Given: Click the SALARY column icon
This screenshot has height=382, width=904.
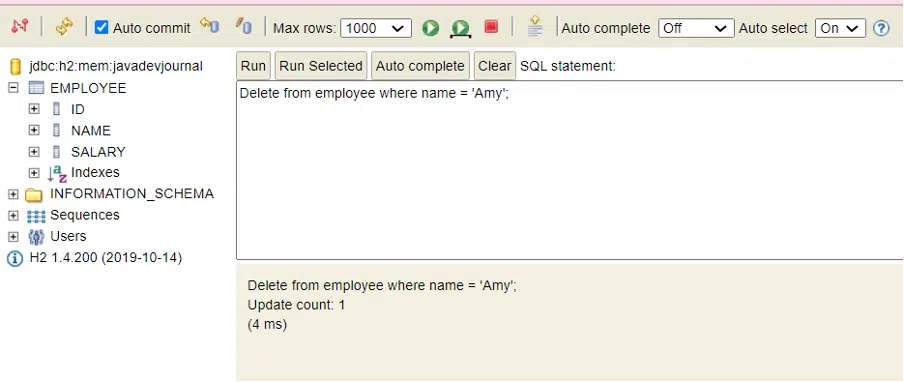Looking at the screenshot, I should [x=56, y=152].
